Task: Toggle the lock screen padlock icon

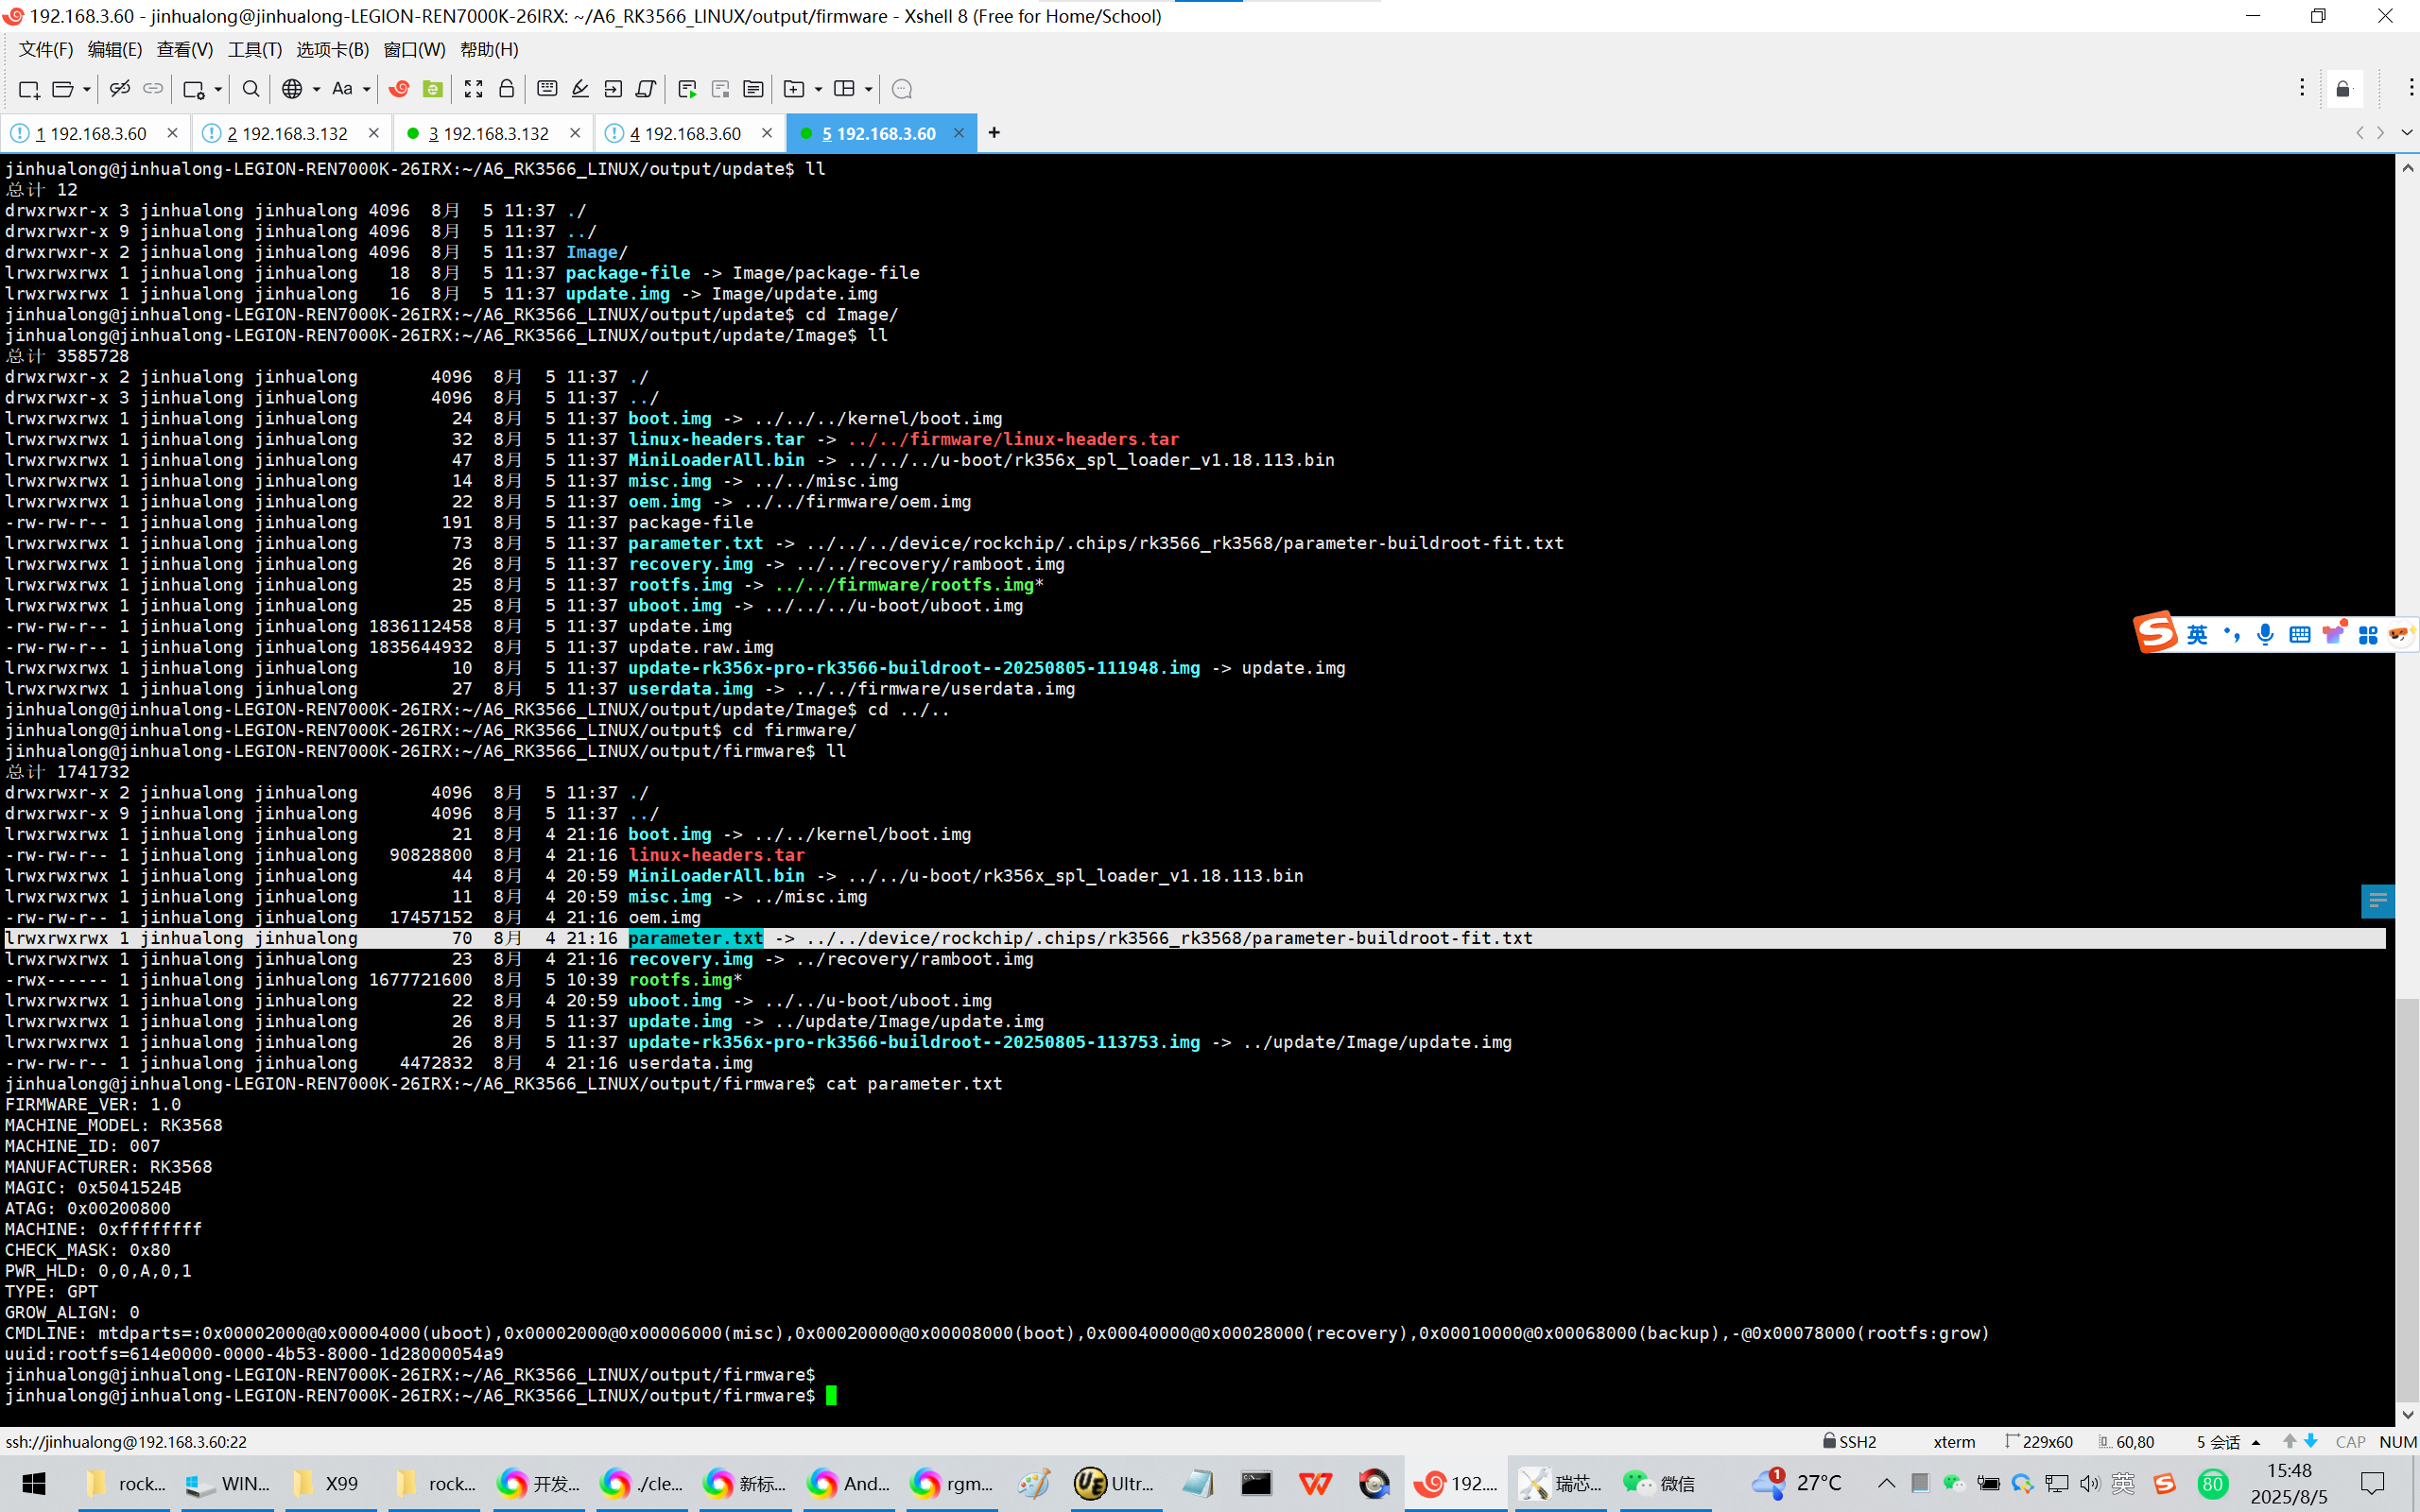Action: [507, 89]
